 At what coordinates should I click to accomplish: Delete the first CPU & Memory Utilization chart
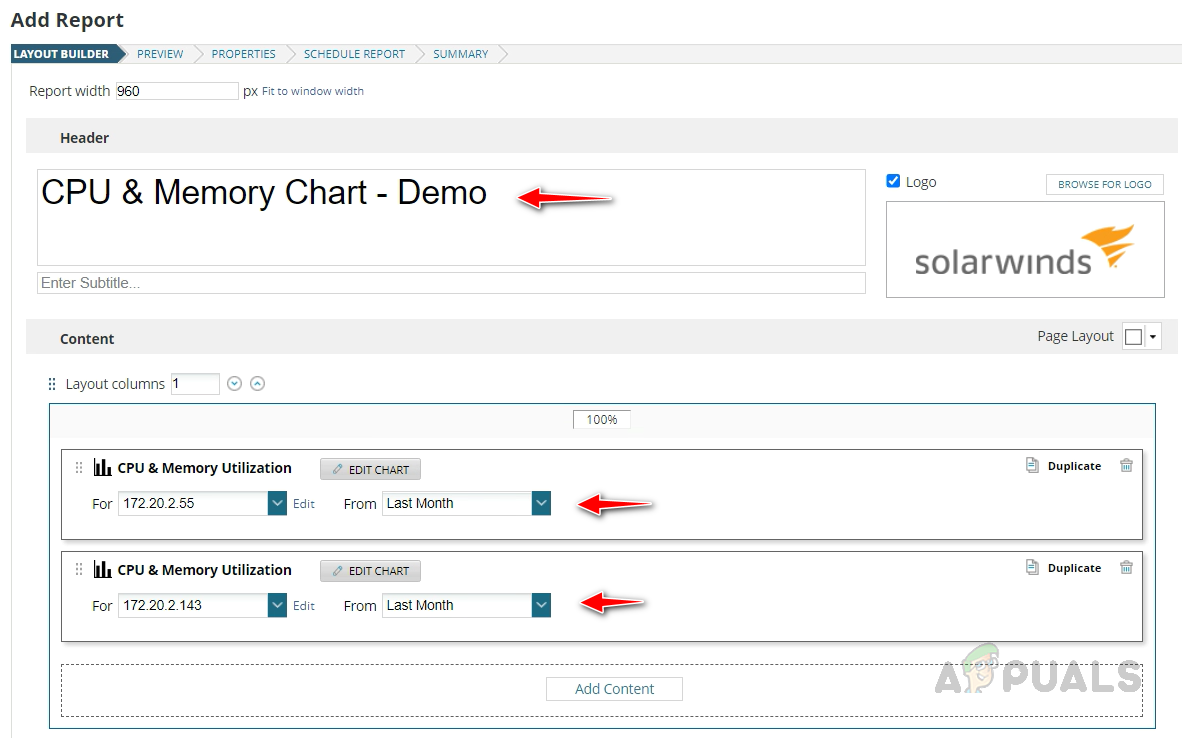coord(1126,466)
